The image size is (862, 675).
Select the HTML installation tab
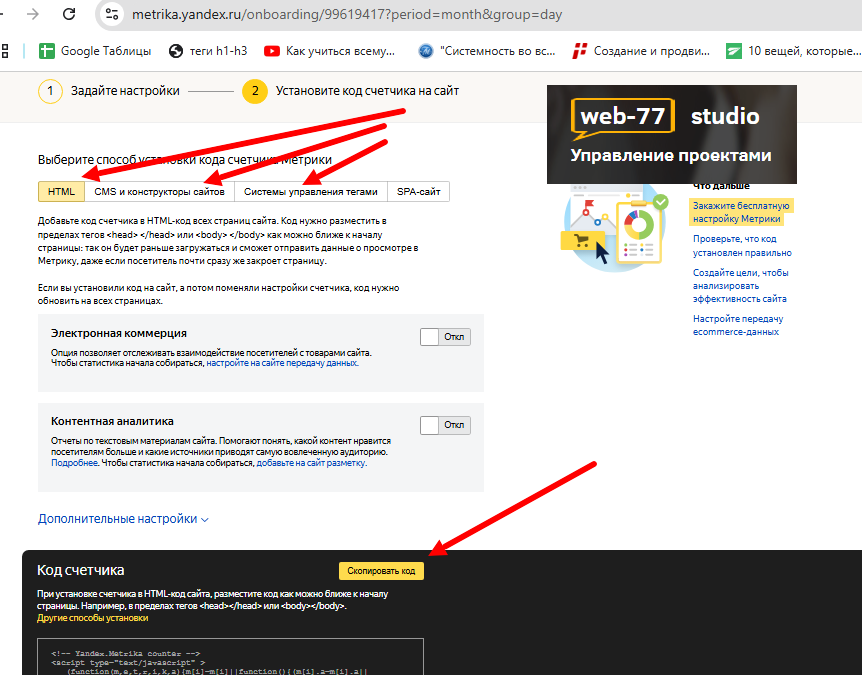[61, 192]
